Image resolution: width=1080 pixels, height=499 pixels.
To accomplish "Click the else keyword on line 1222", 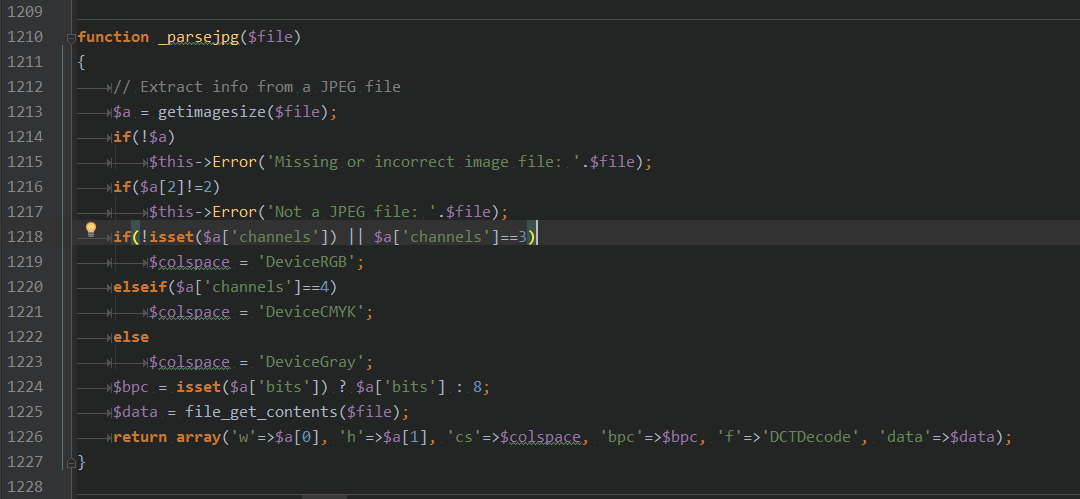I will (131, 337).
